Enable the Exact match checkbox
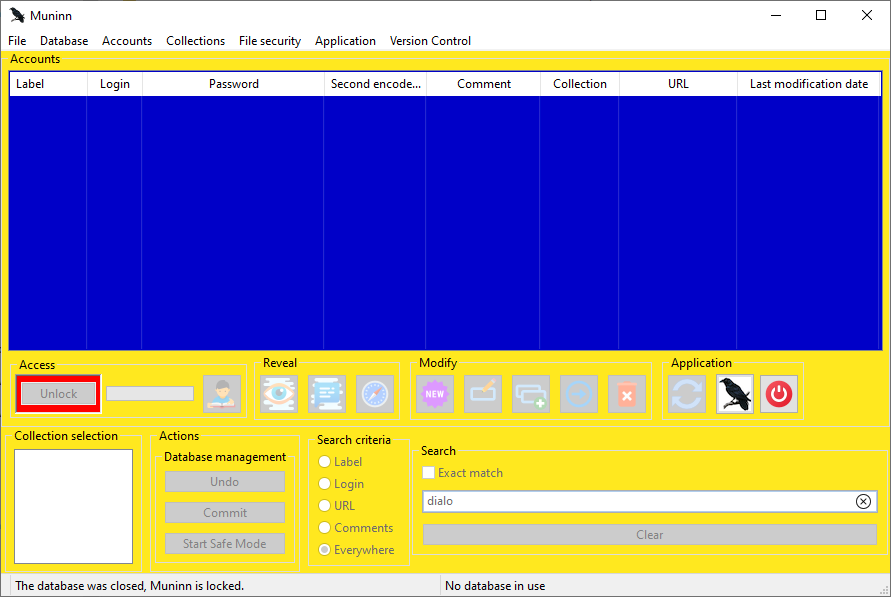The width and height of the screenshot is (891, 597). click(x=429, y=473)
